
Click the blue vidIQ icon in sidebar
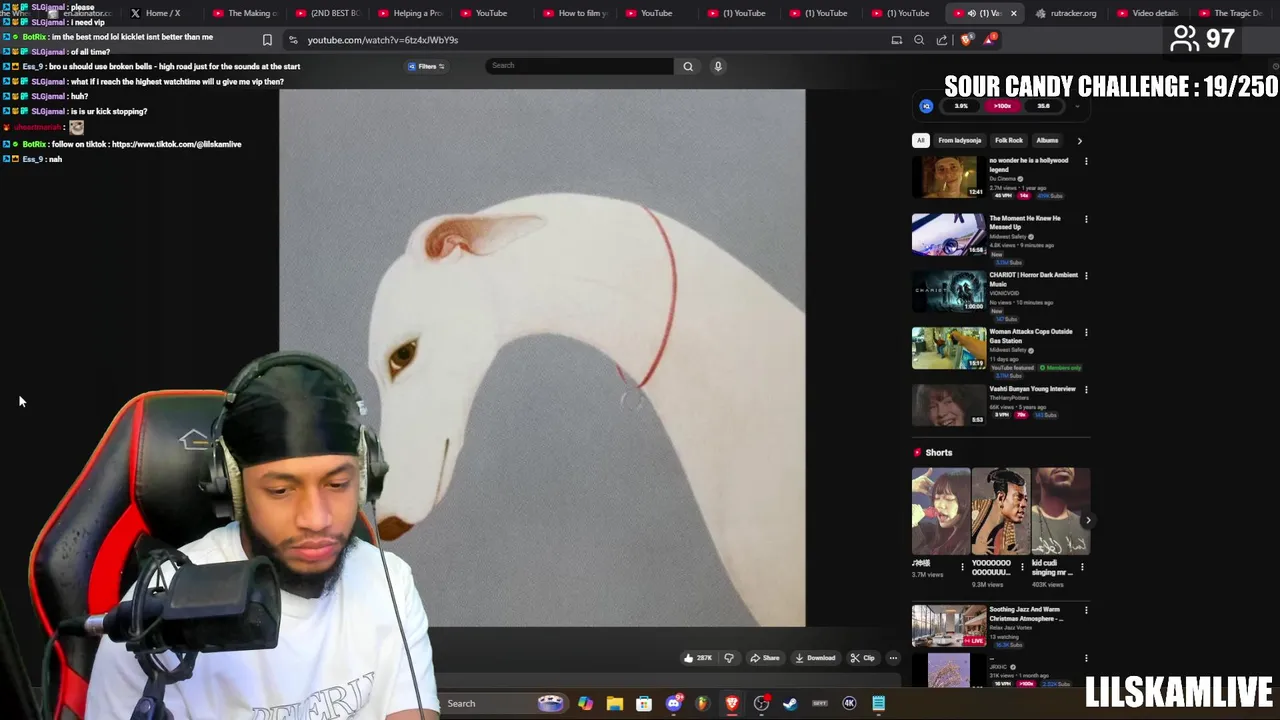[926, 106]
